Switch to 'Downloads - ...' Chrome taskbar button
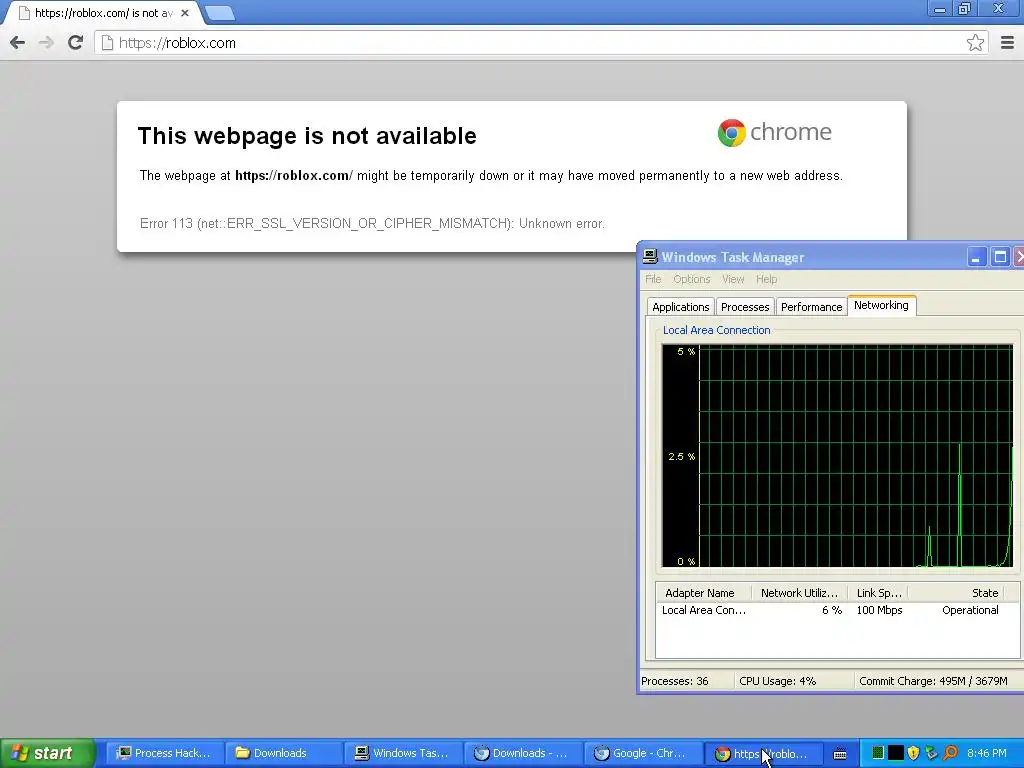Screen dimensions: 1024x768 point(522,753)
